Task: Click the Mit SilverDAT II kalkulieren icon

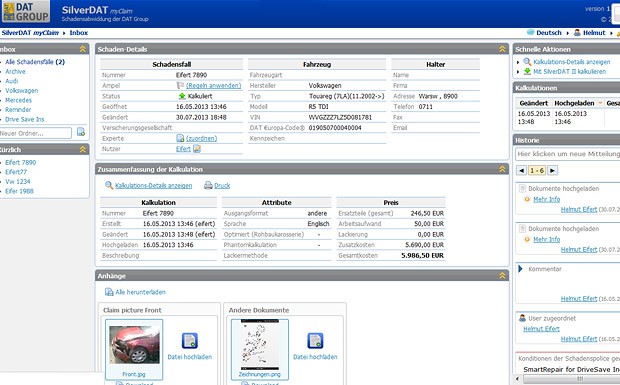Action: pyautogui.click(x=527, y=72)
